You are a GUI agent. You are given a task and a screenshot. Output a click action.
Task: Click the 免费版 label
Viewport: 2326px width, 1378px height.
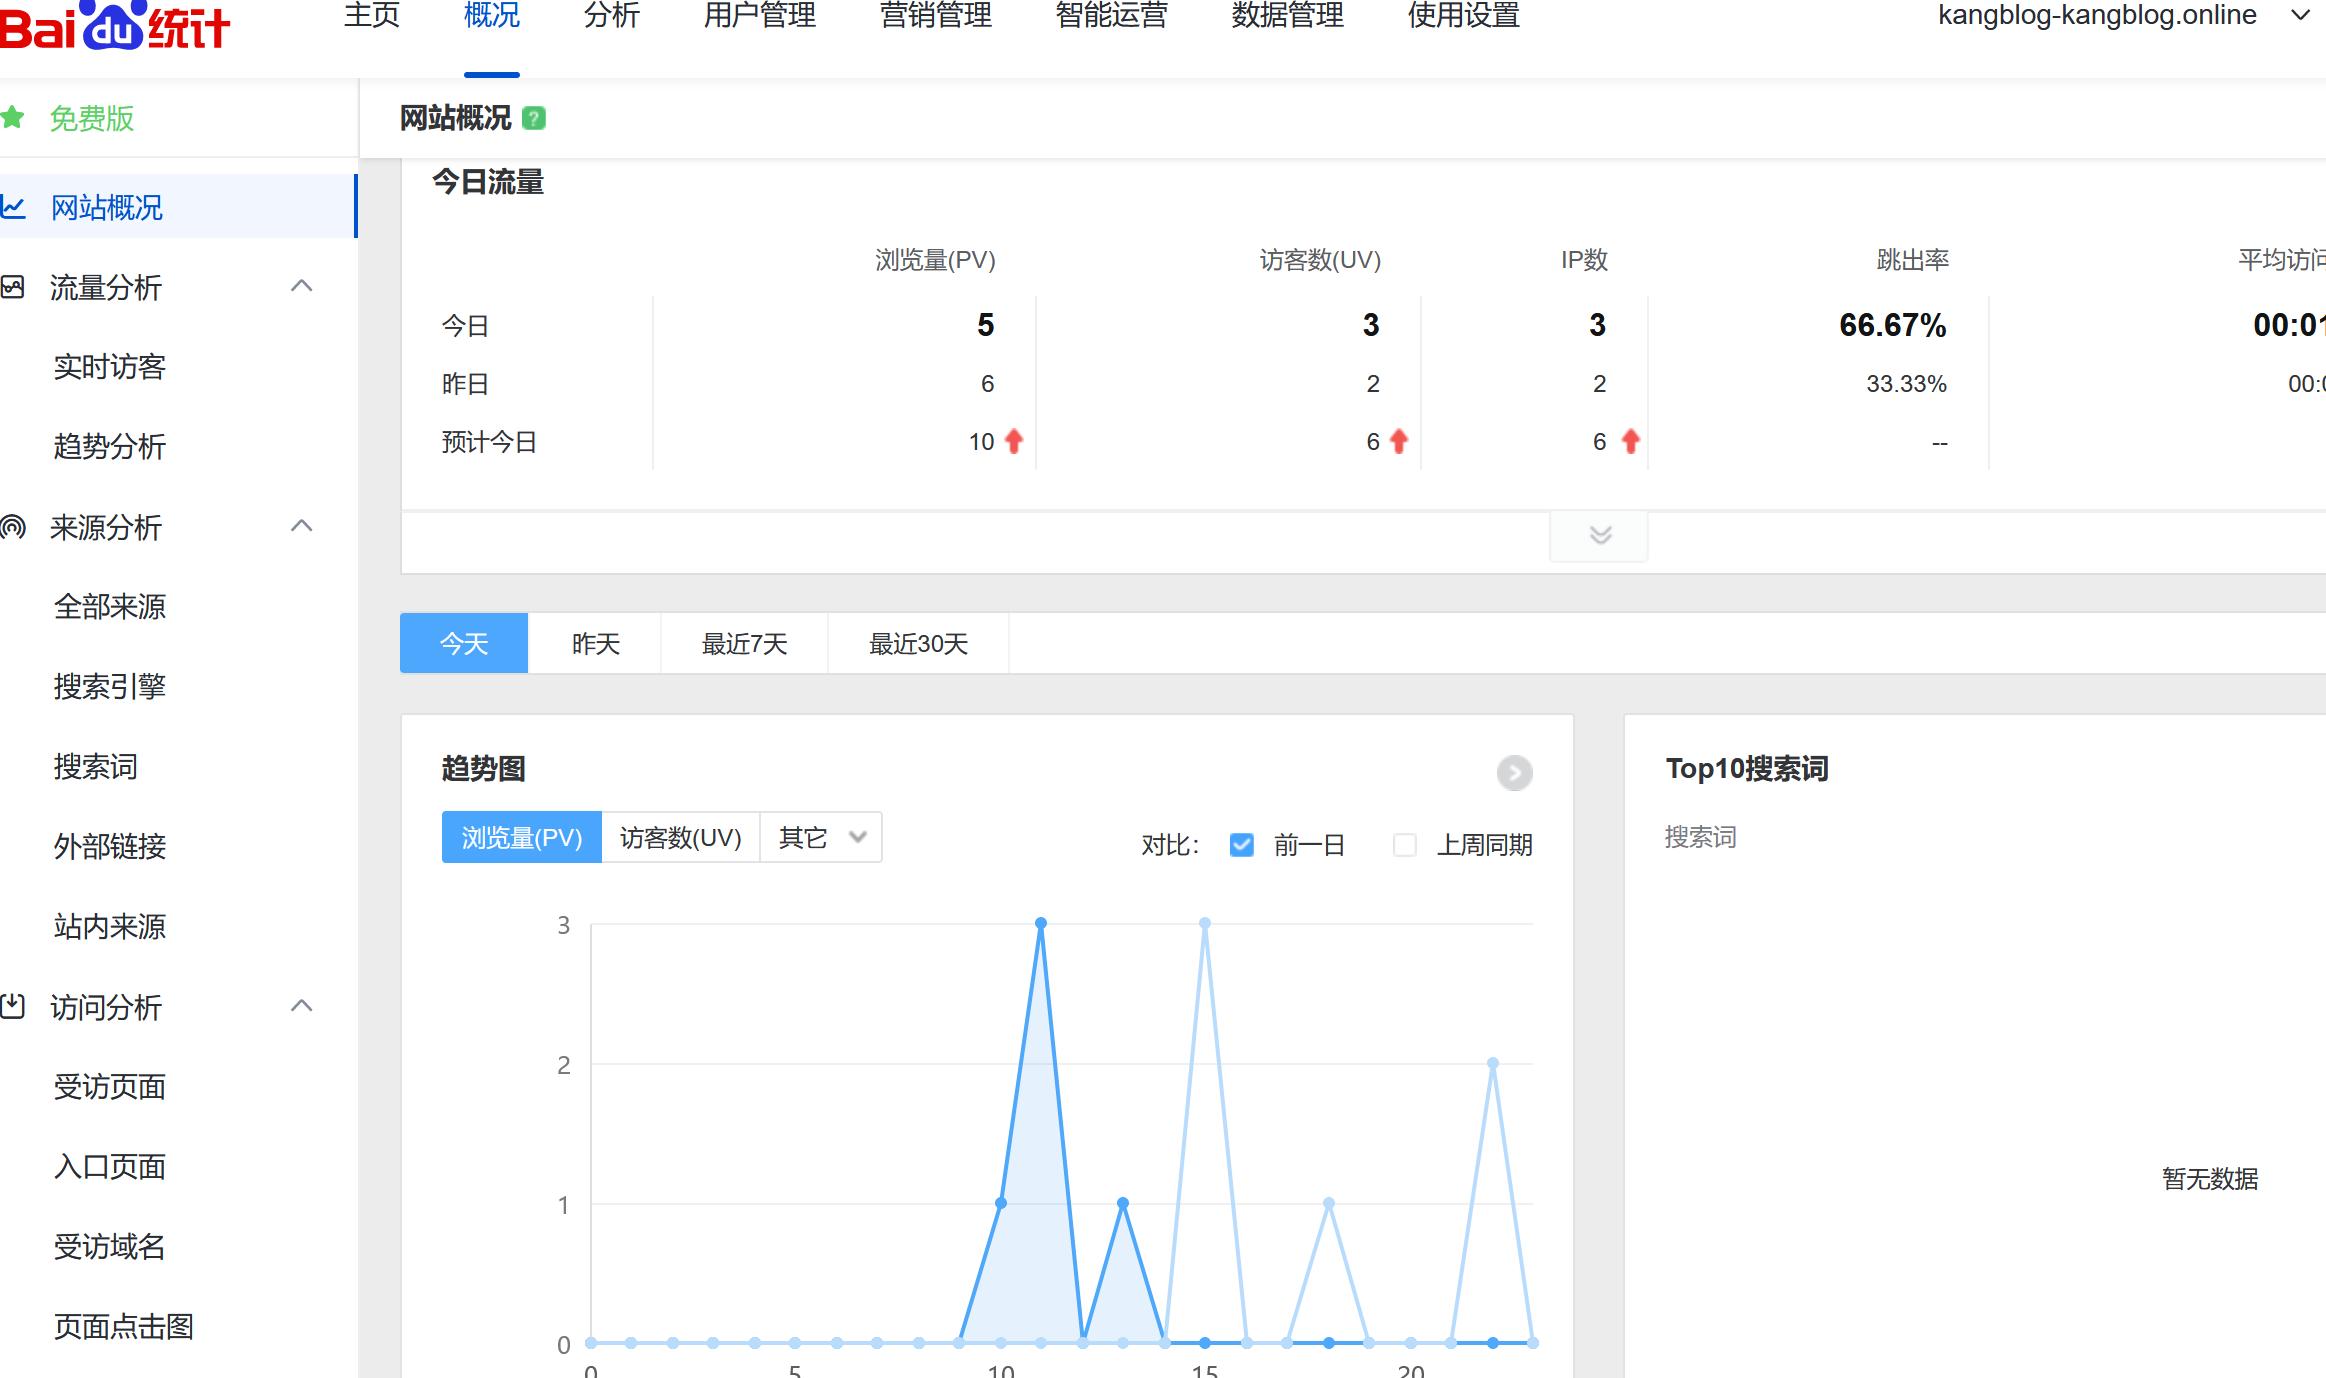[x=92, y=118]
